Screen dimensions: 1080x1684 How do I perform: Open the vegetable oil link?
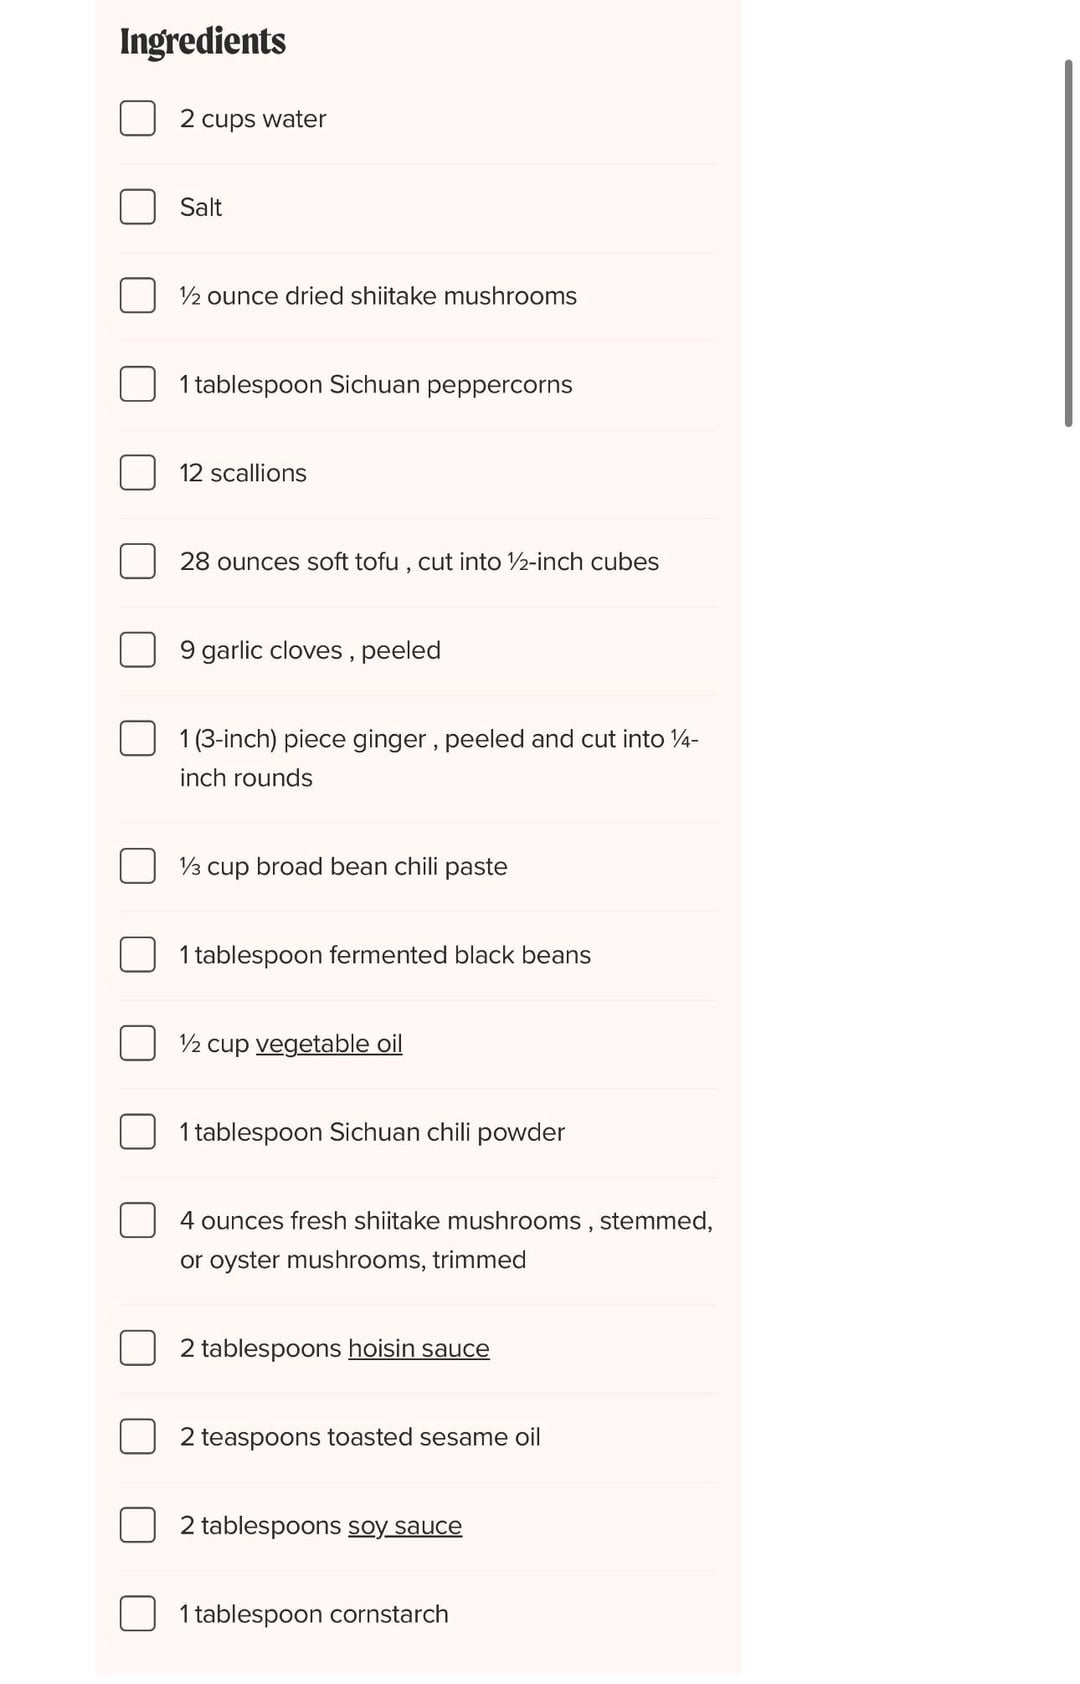click(x=329, y=1044)
